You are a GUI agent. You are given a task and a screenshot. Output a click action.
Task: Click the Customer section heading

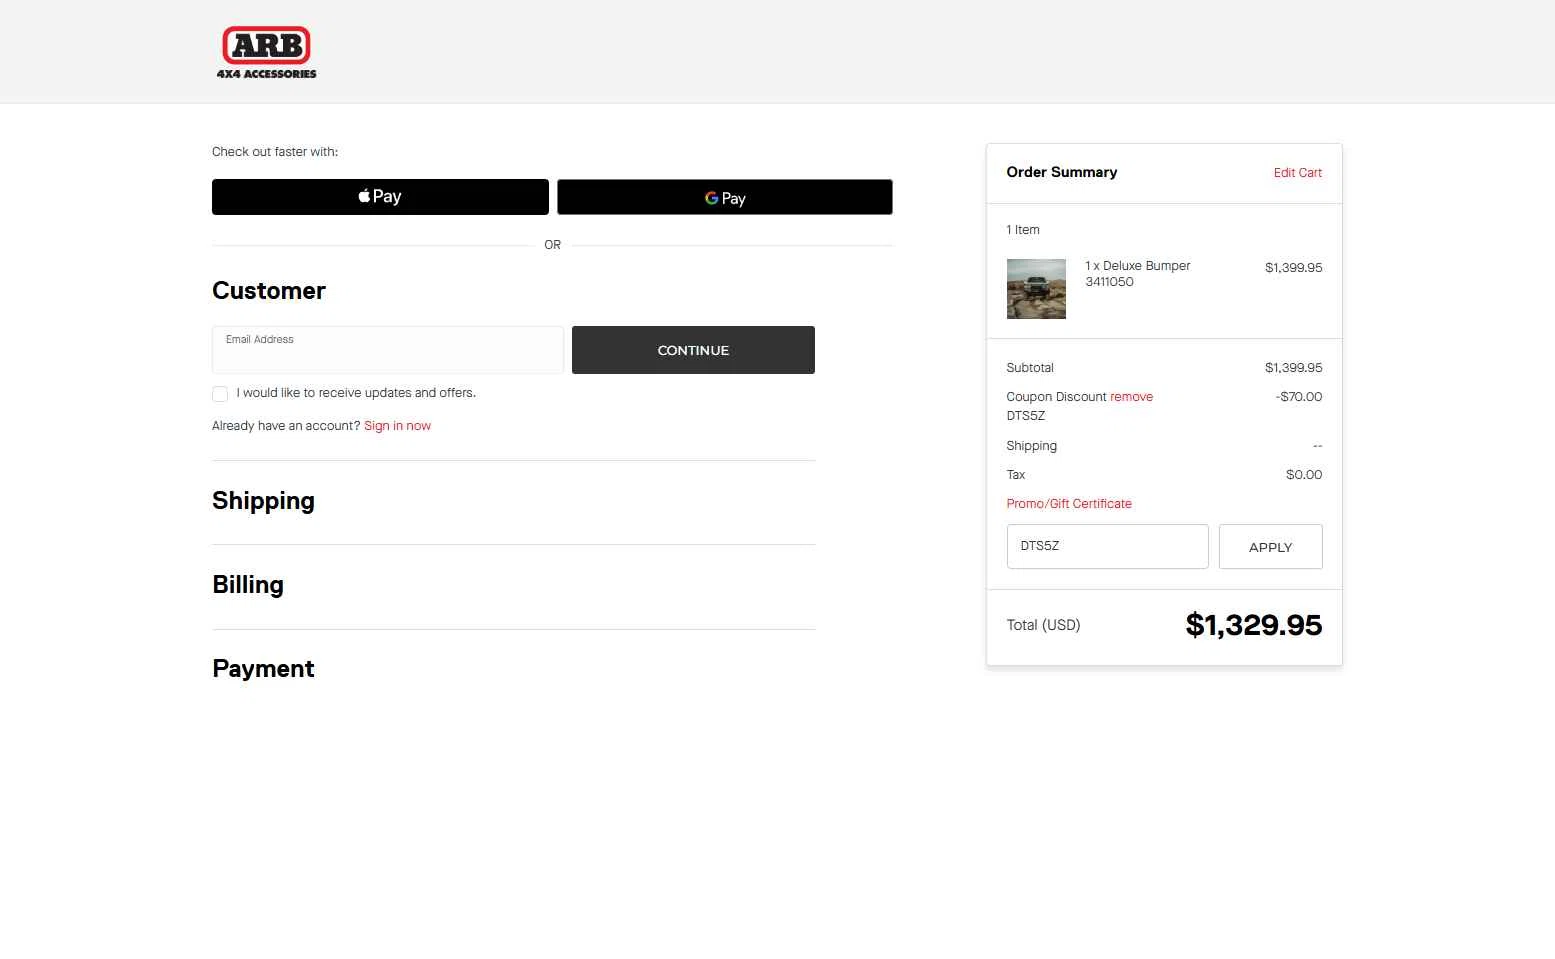click(269, 291)
